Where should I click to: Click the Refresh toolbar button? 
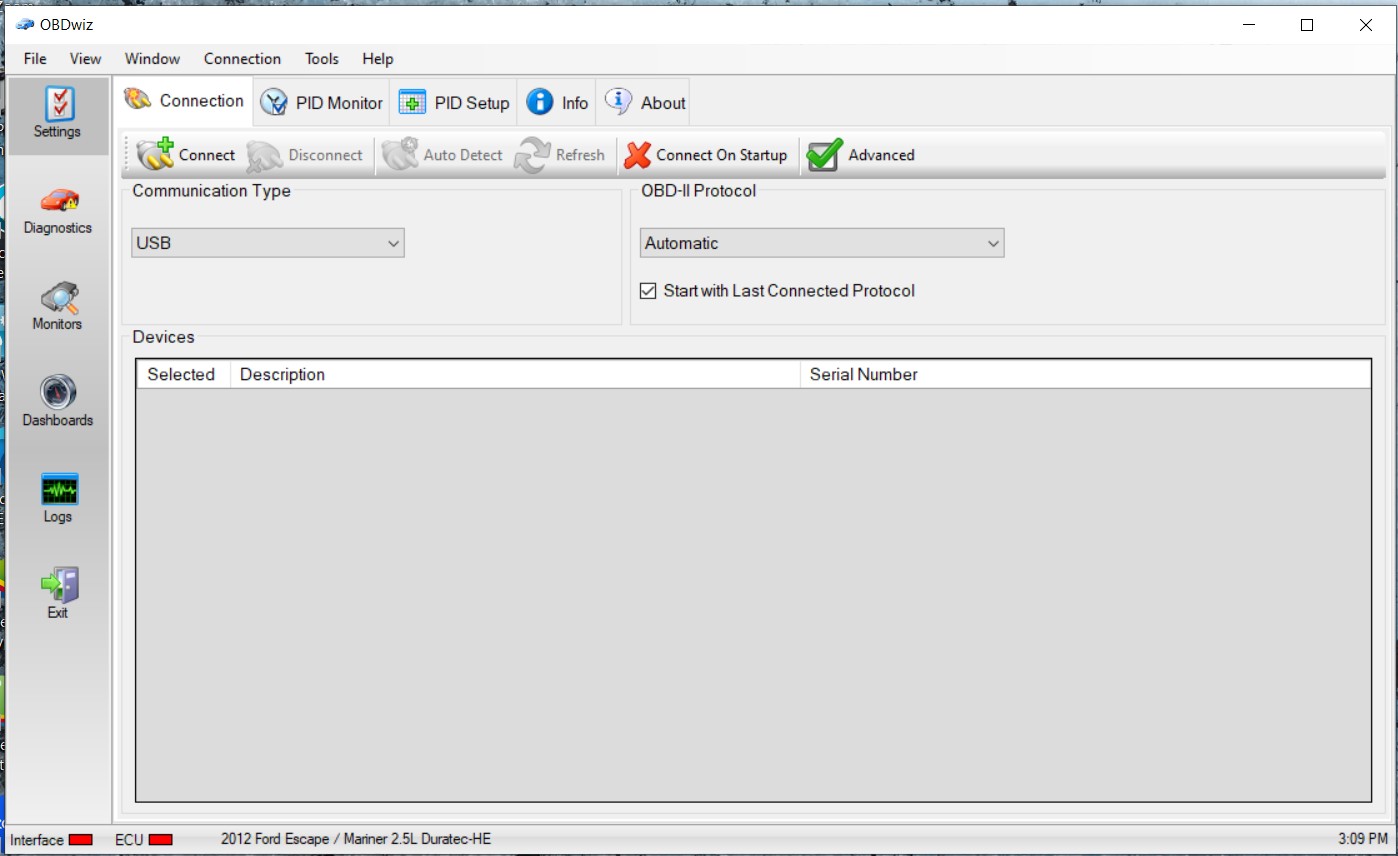tap(560, 155)
